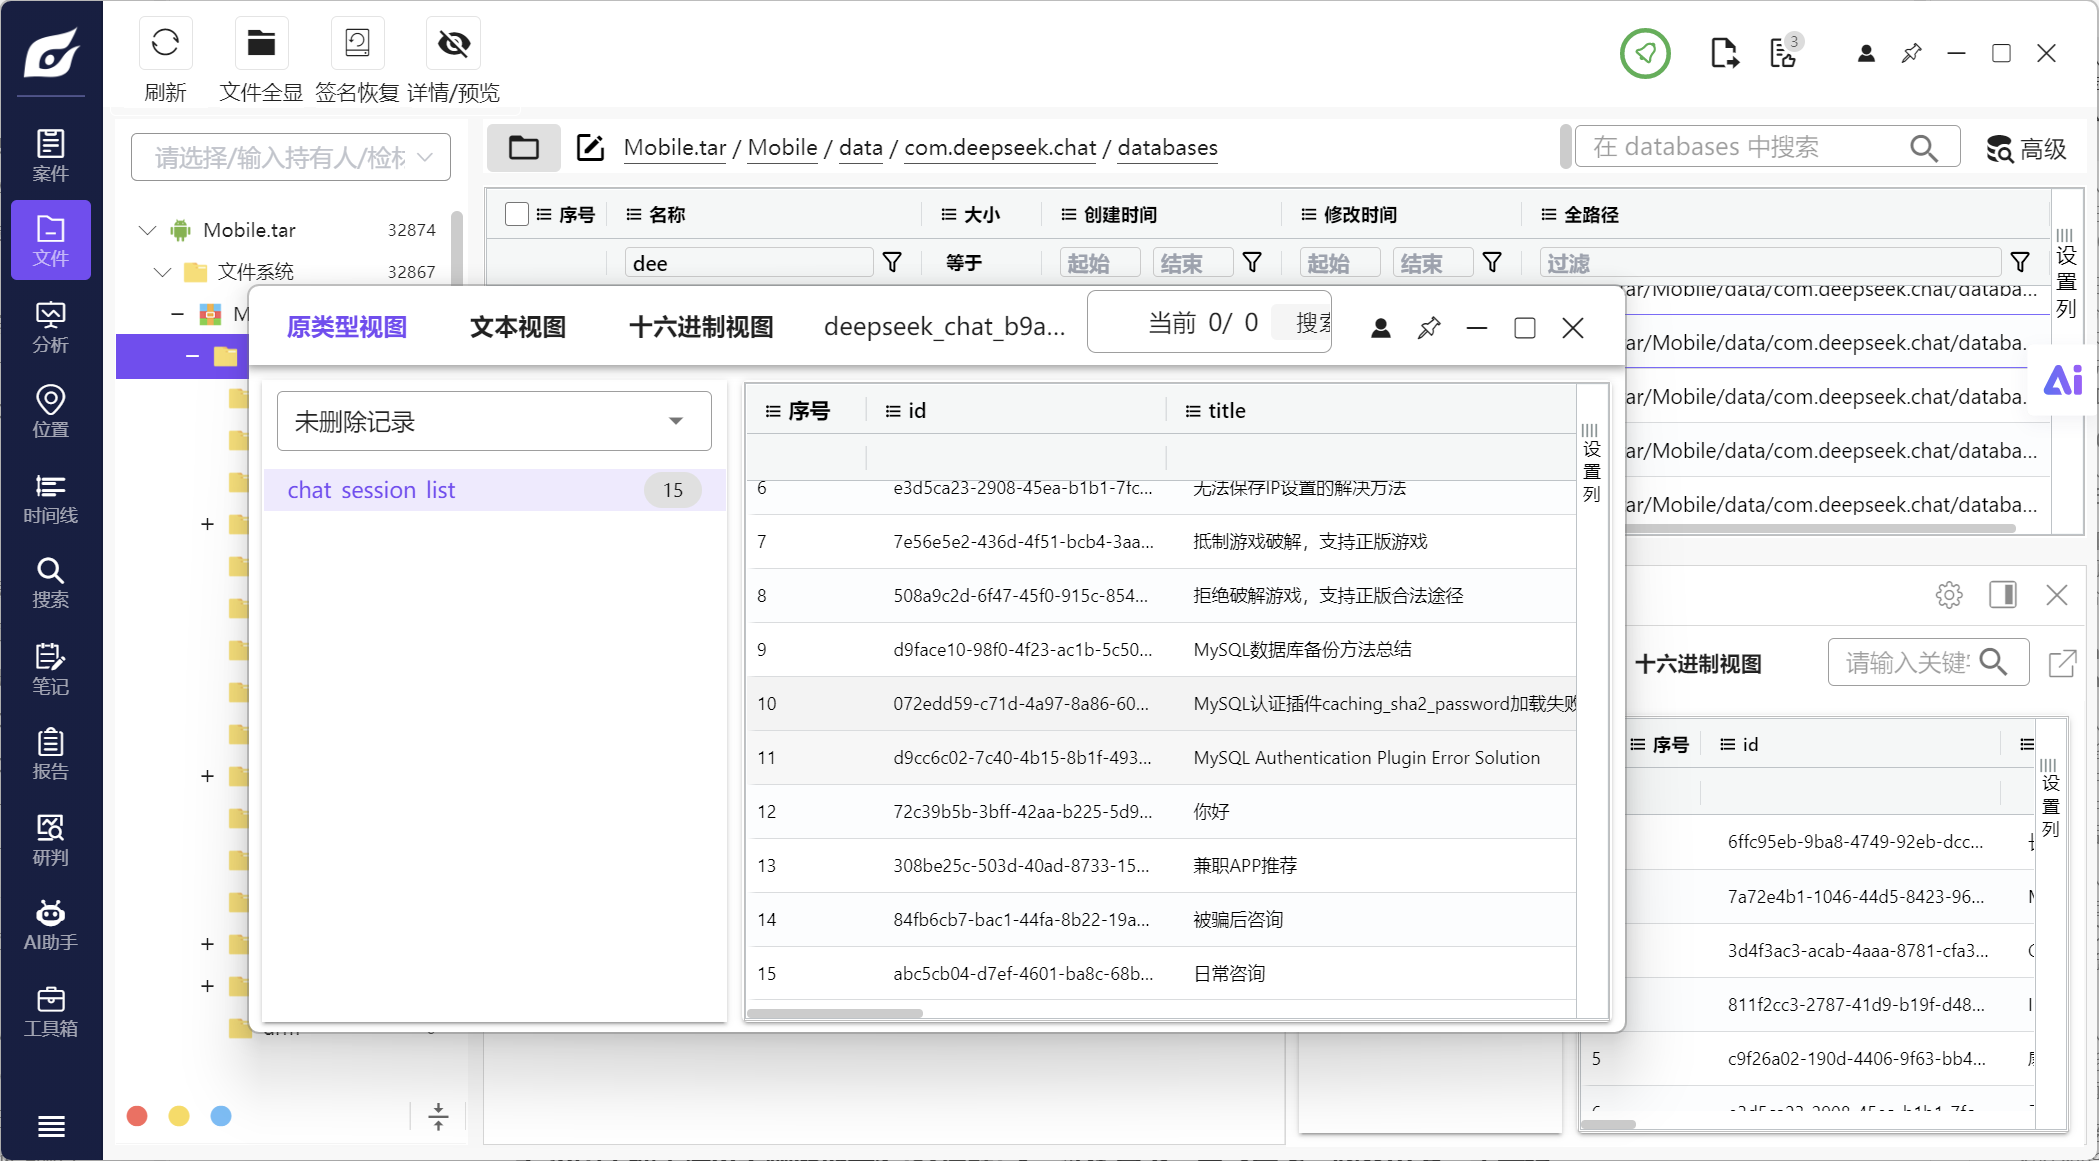Click the green circular status icon
Viewport: 2099px width, 1161px height.
click(x=1645, y=53)
